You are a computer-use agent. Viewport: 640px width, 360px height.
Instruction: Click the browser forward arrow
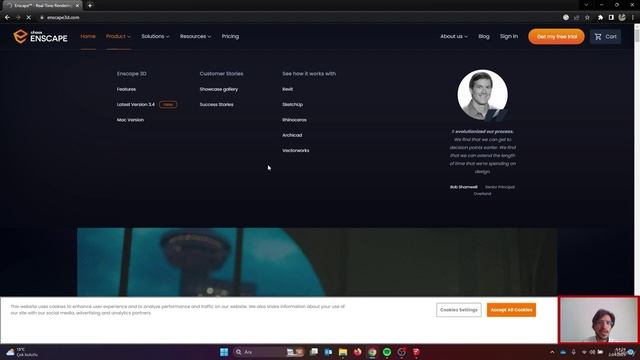[18, 17]
